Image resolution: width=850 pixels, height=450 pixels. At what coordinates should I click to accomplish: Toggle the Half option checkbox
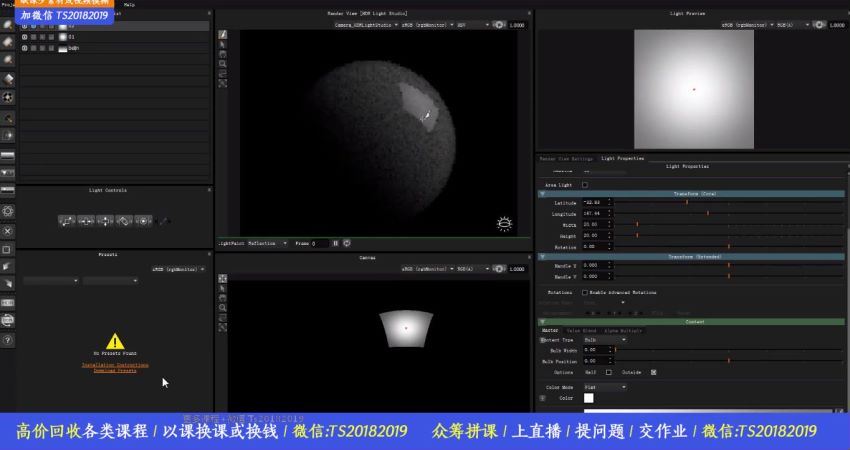tap(609, 372)
